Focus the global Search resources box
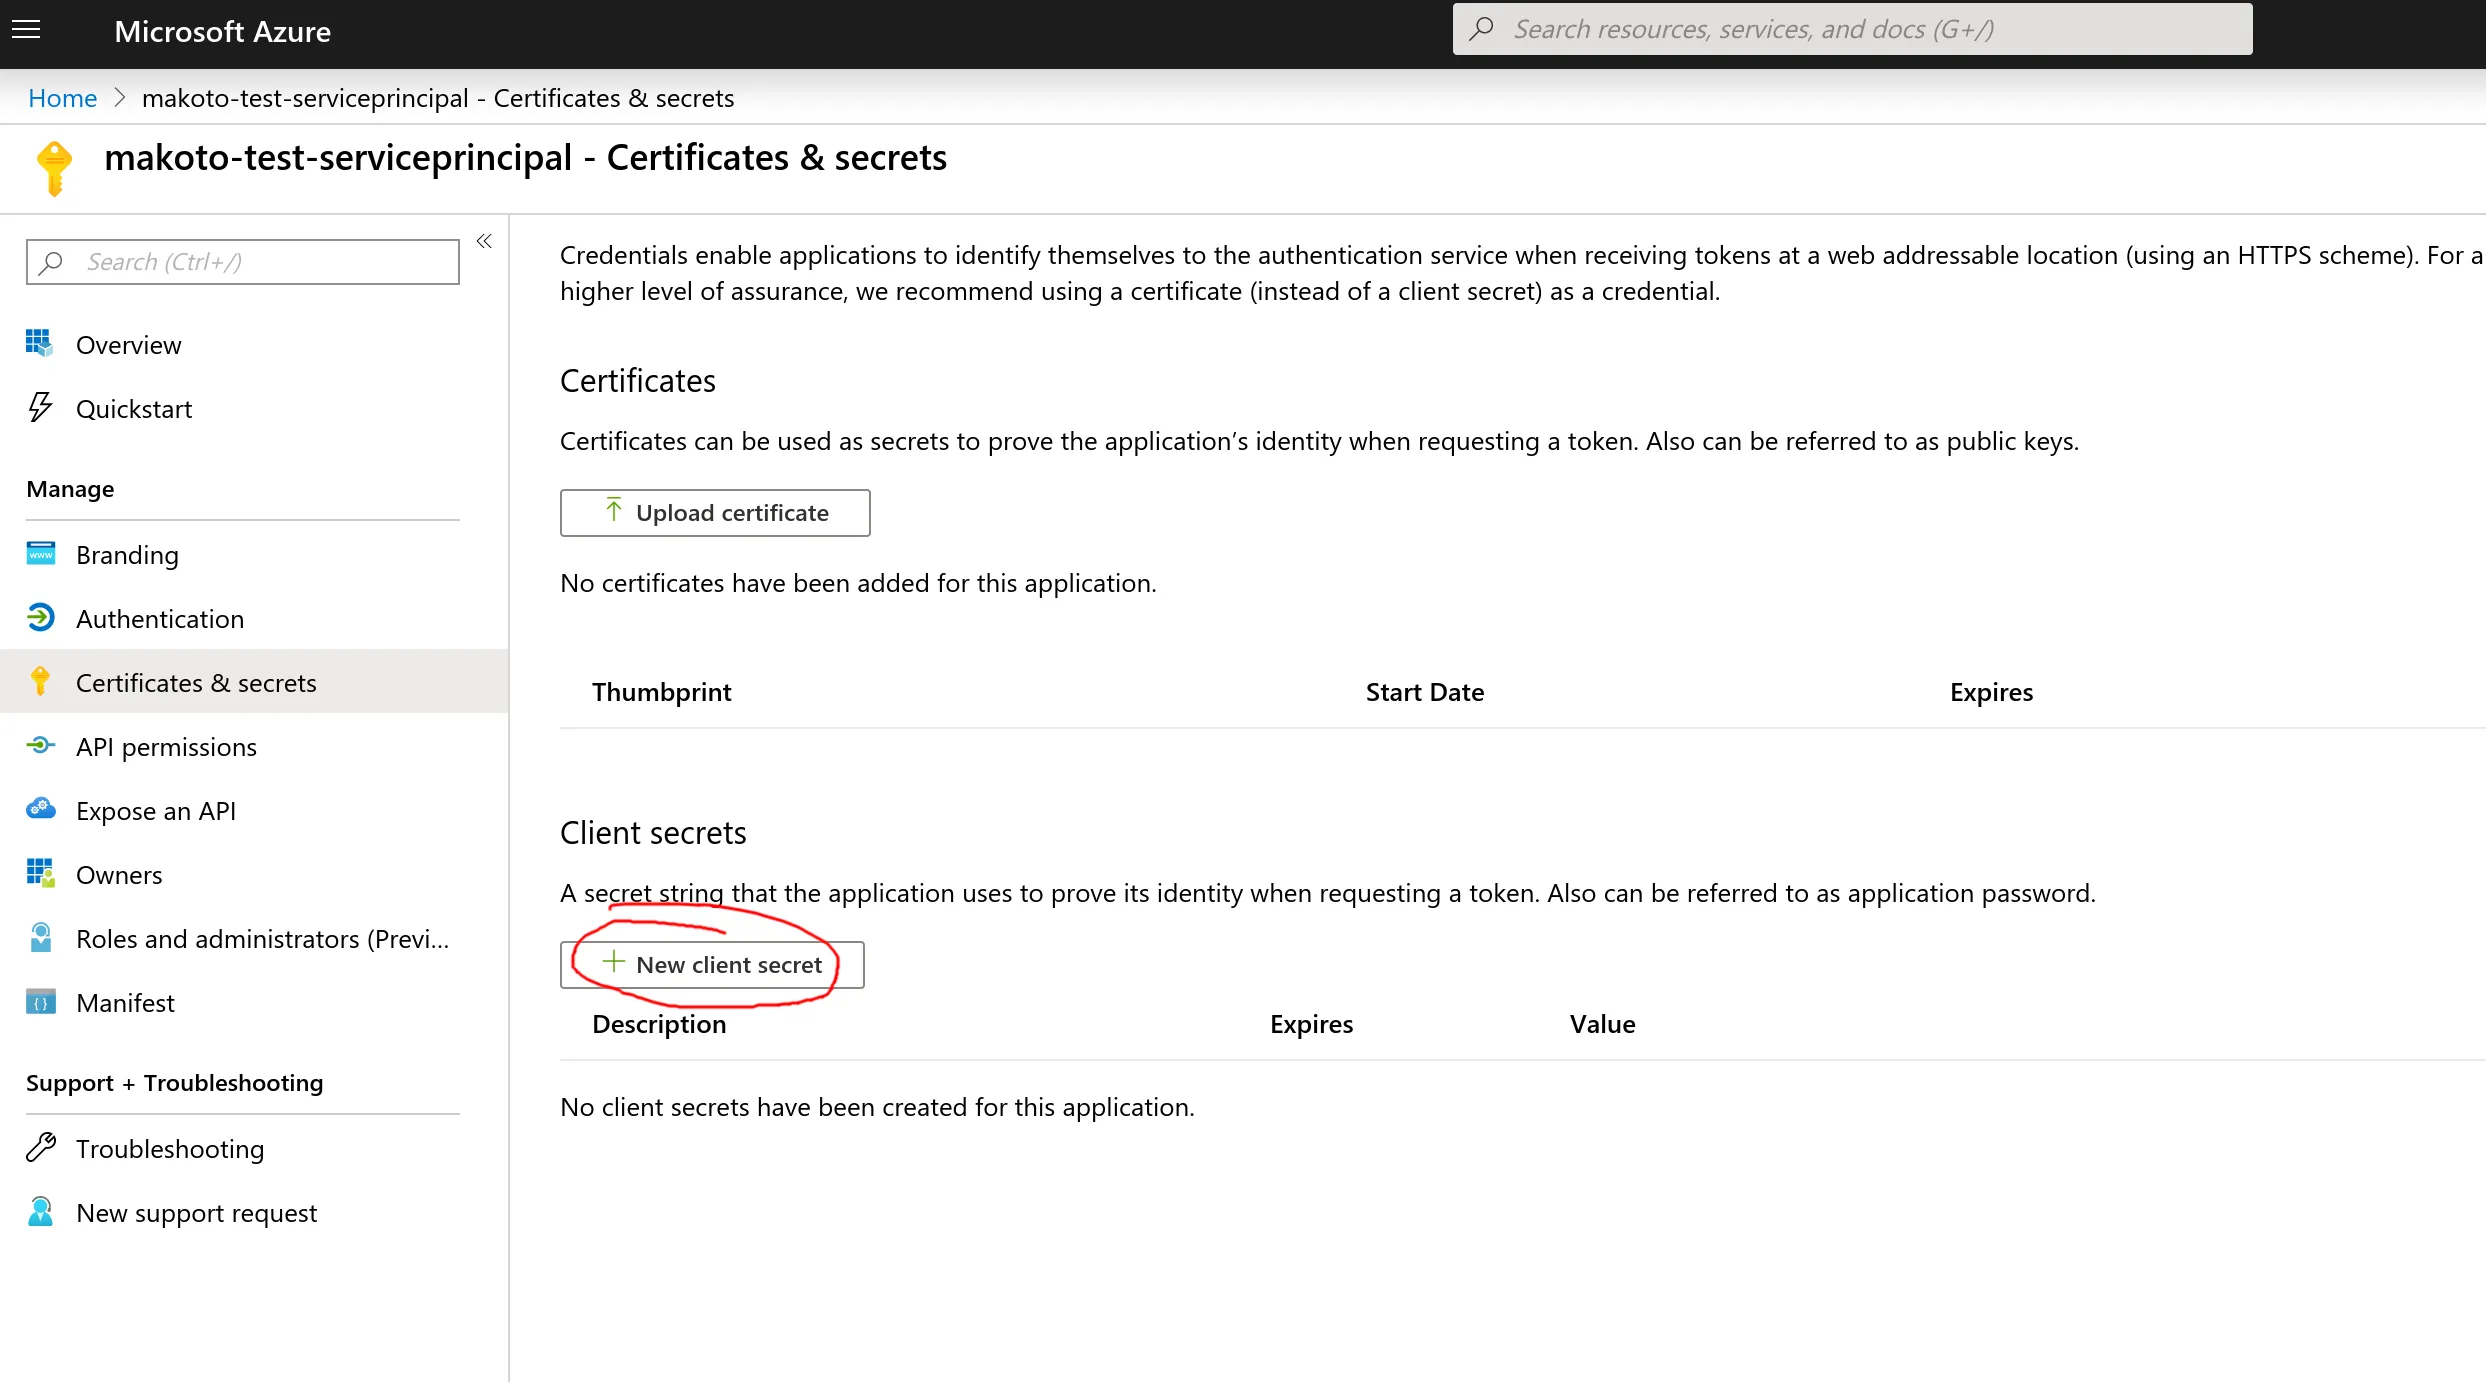This screenshot has width=2486, height=1382. [x=1852, y=29]
